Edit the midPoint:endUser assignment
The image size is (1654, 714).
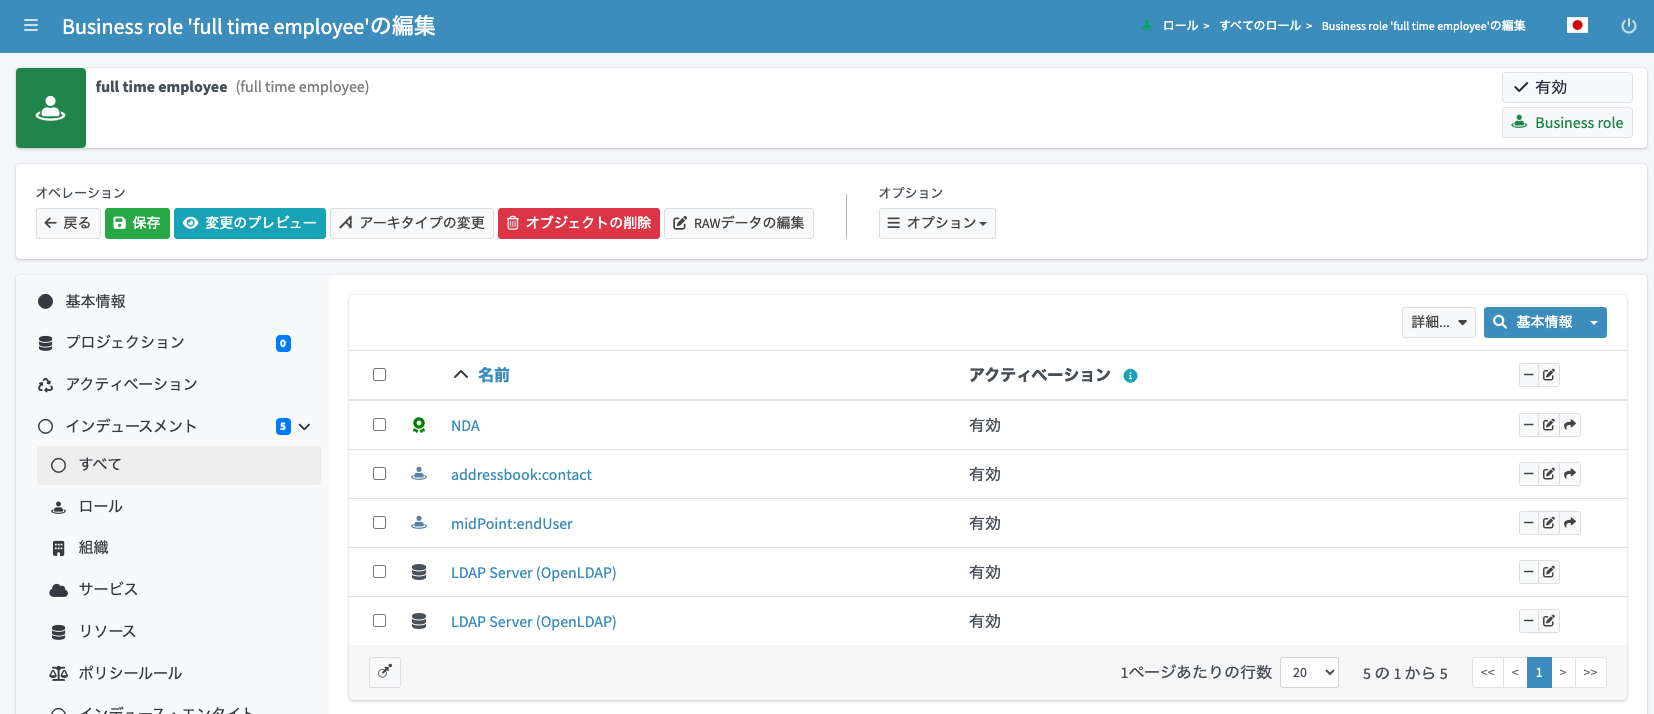1549,523
